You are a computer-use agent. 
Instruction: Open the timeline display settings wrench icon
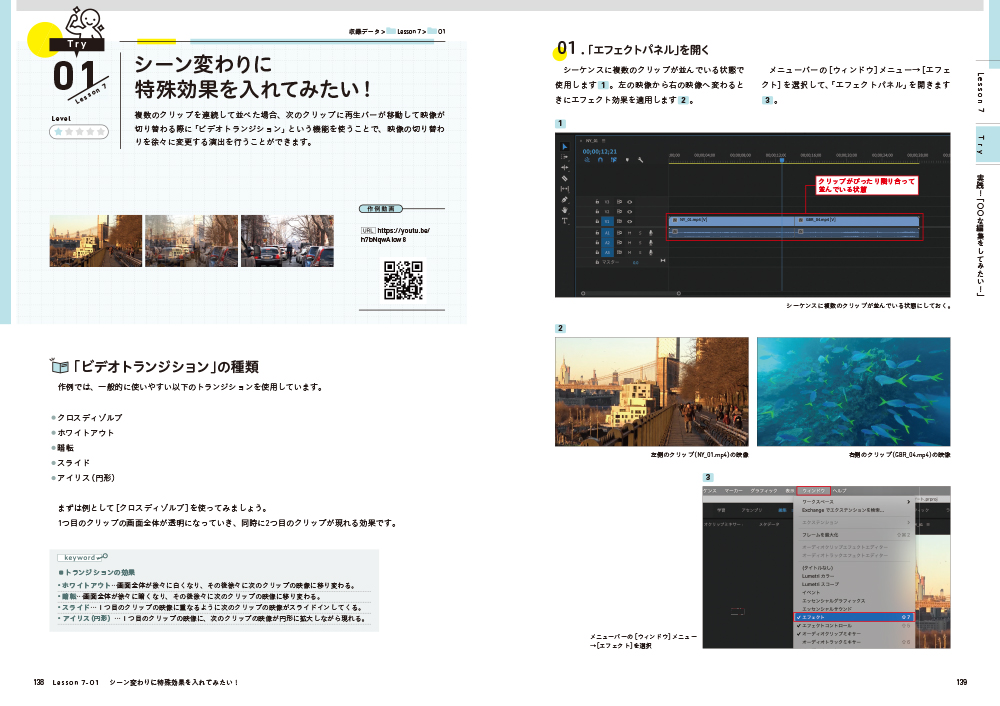(640, 160)
